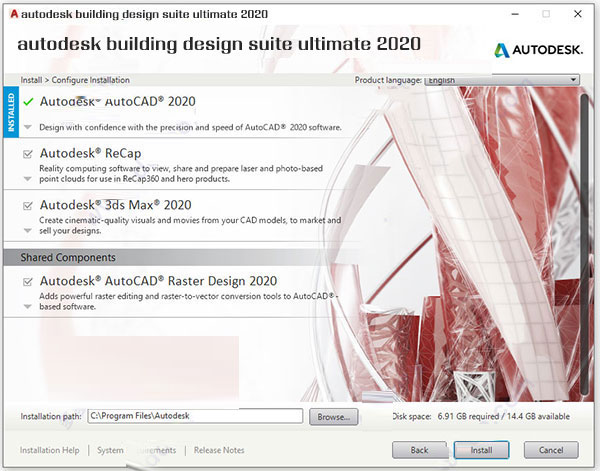Toggle the Autodesk 3ds Max 2020 checkbox
600x471 pixels.
click(28, 205)
